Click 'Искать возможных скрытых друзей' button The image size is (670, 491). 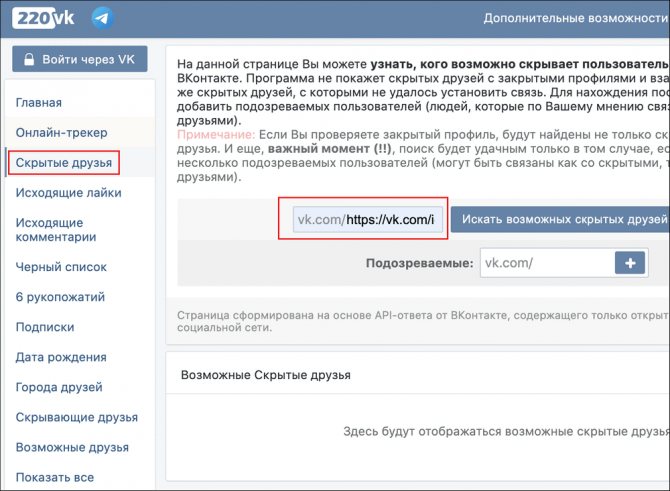click(x=560, y=219)
